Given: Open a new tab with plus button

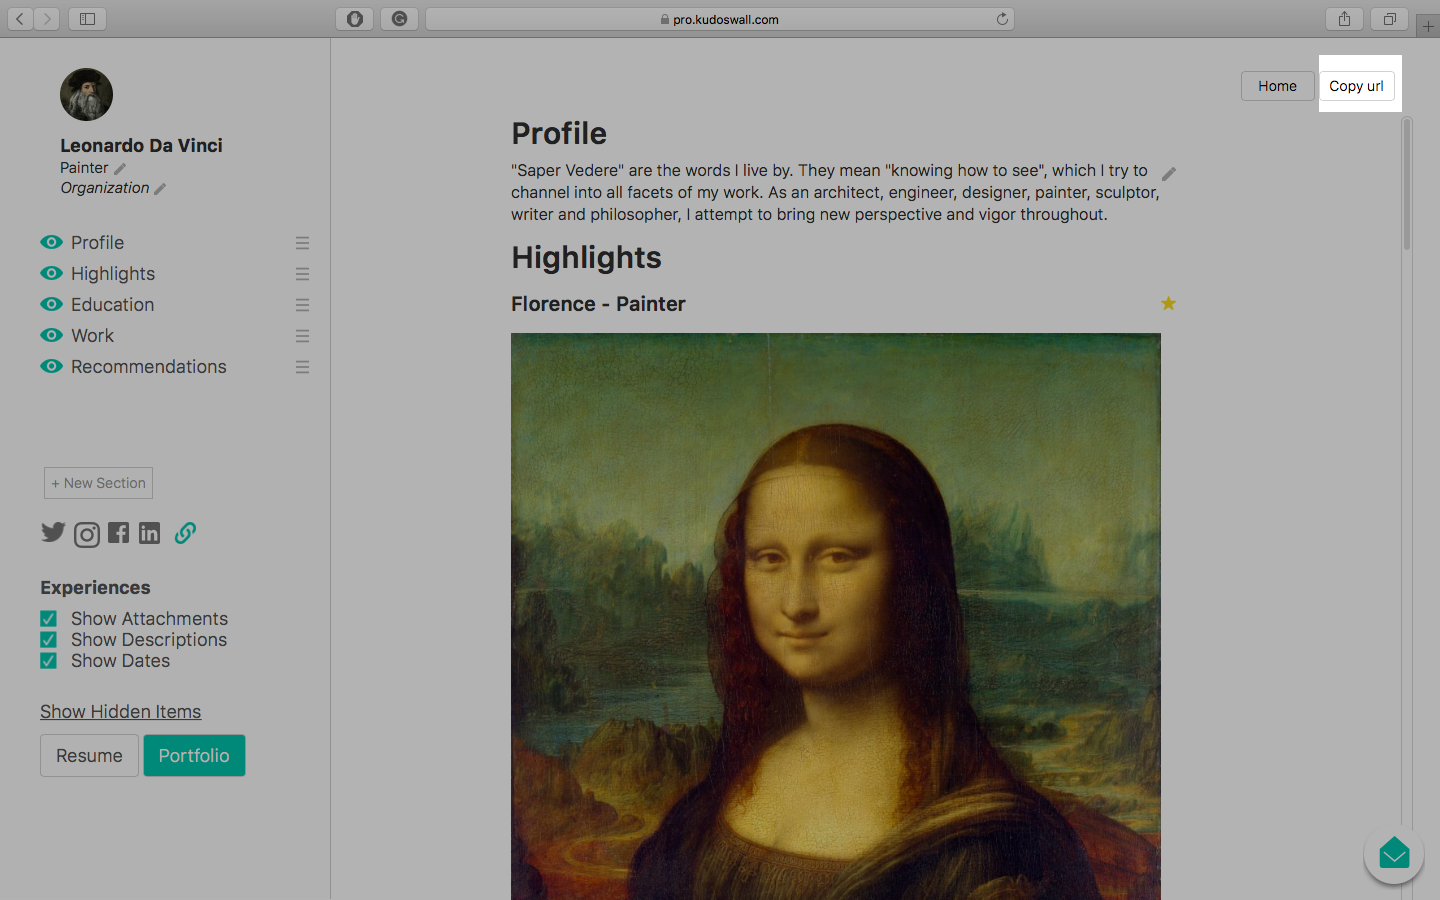Looking at the screenshot, I should tap(1428, 27).
